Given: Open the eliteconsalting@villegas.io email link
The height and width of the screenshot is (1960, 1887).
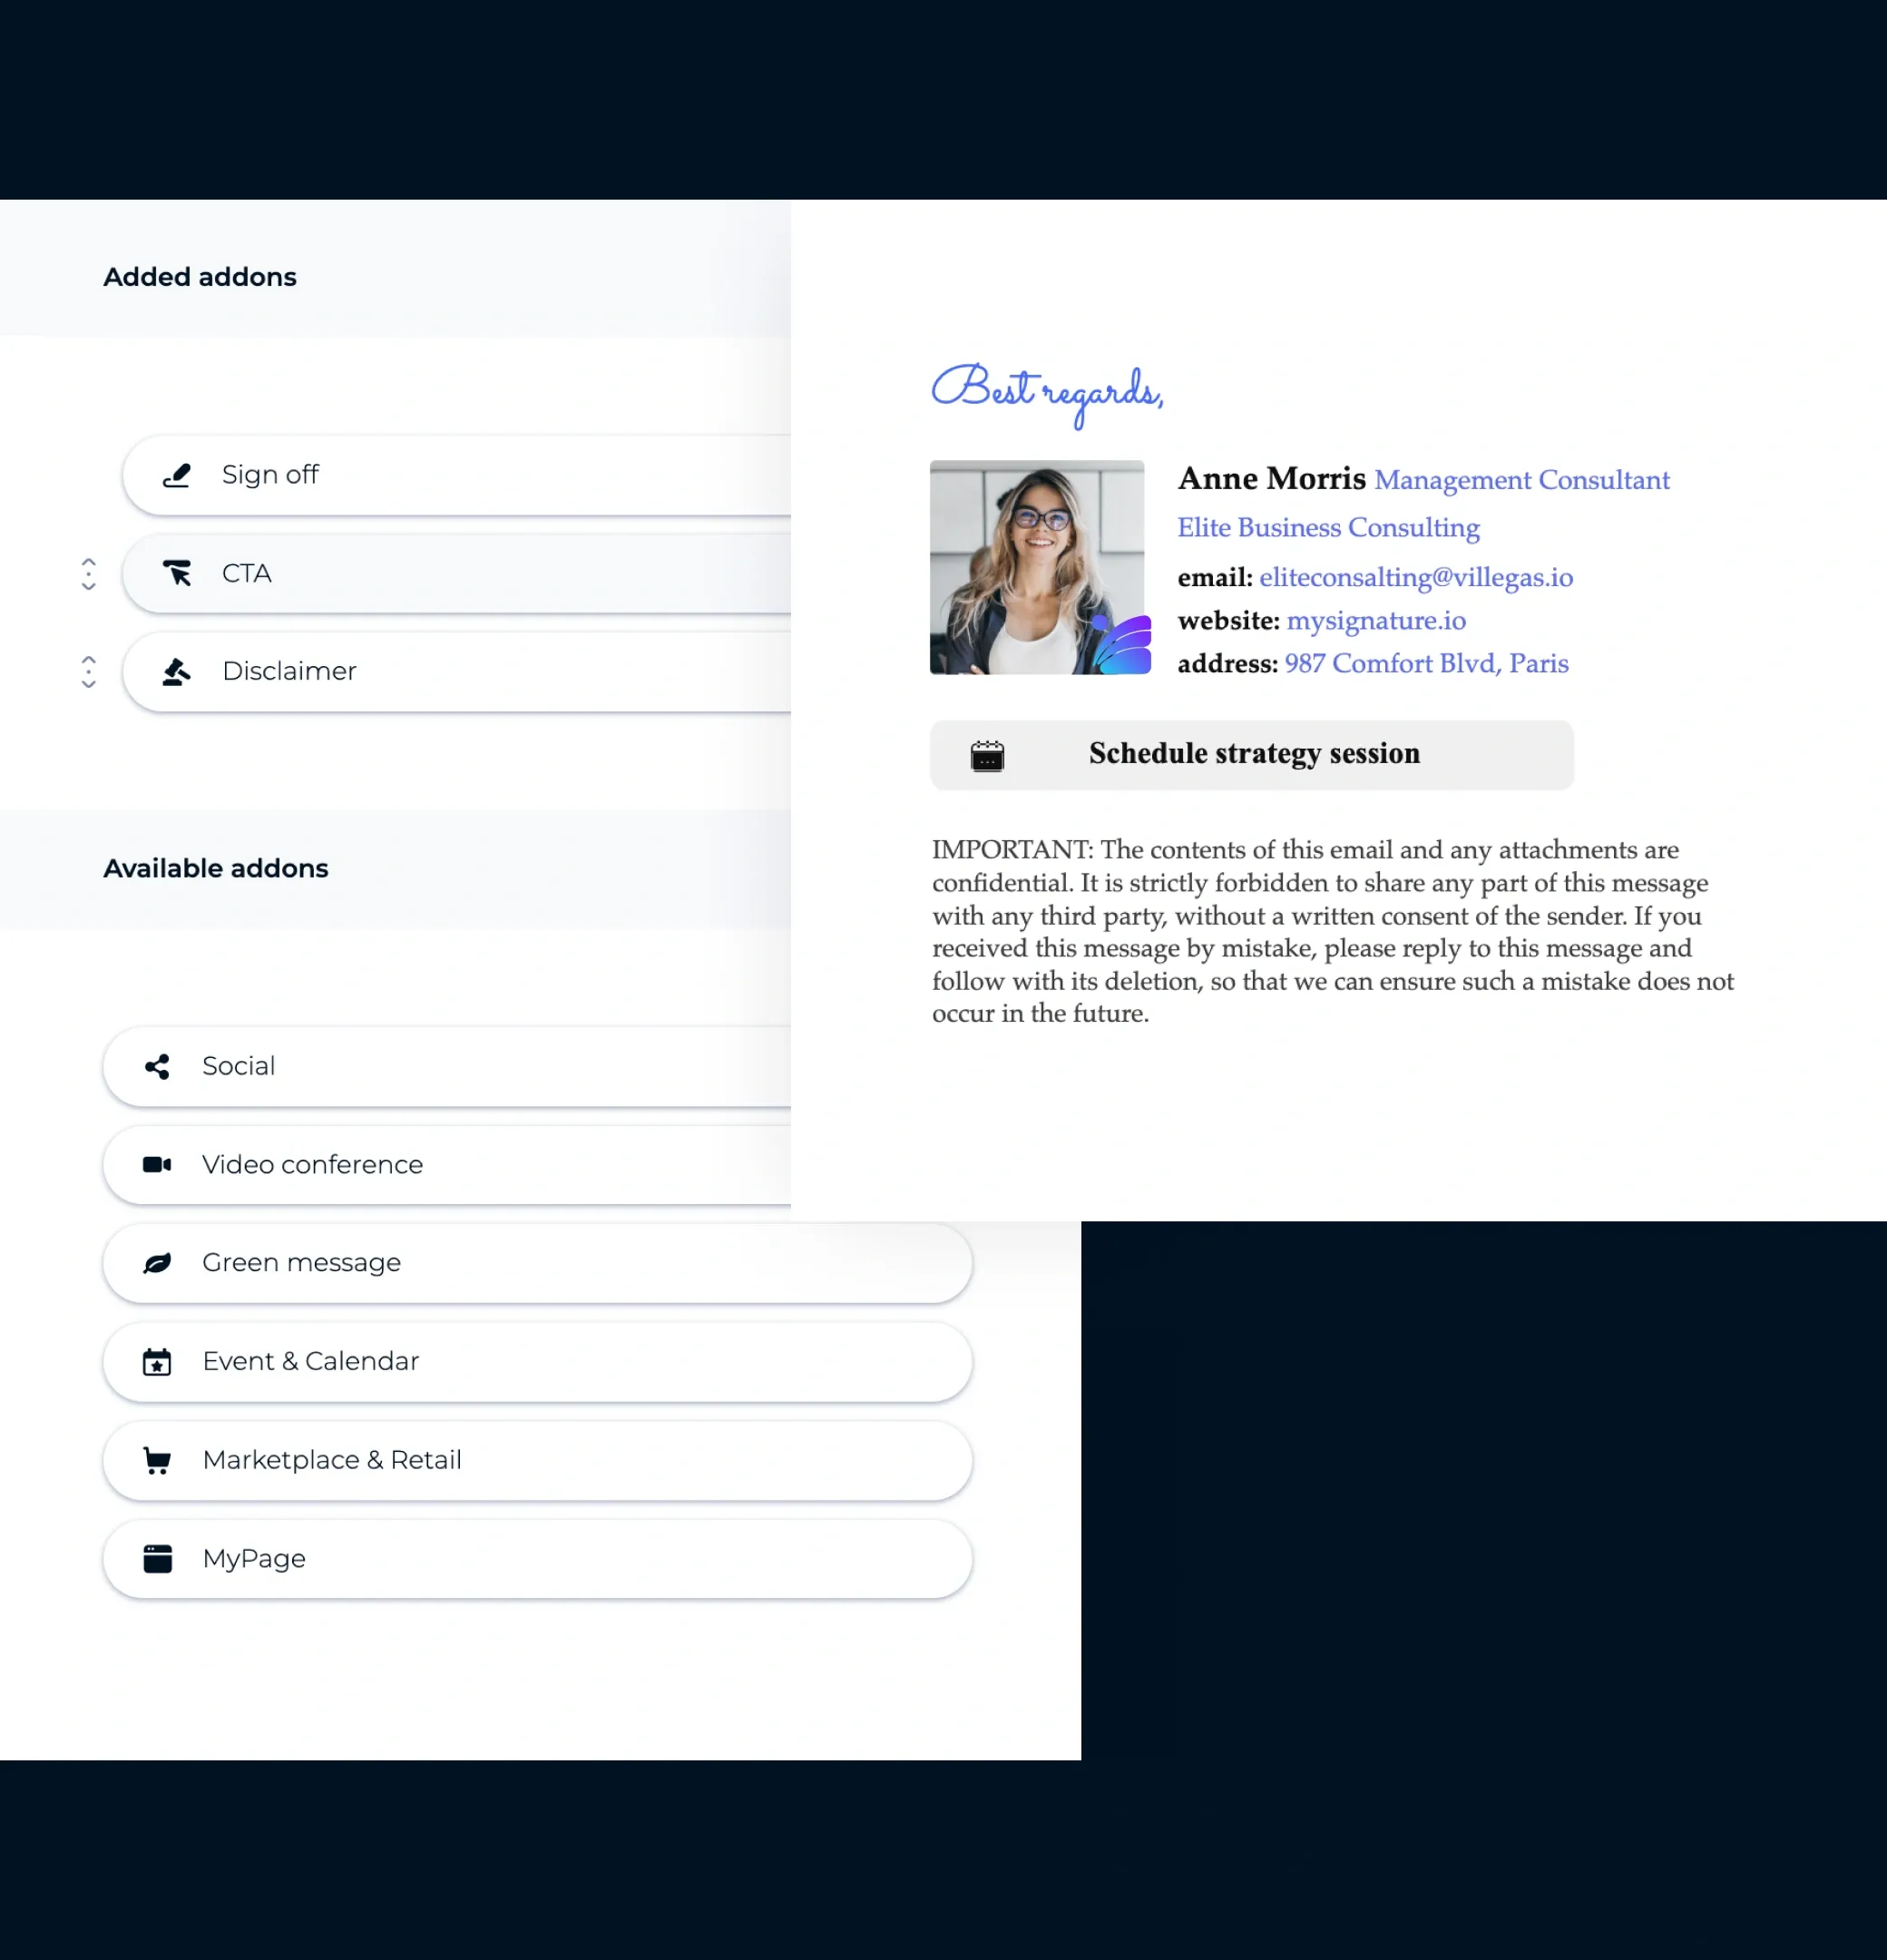Looking at the screenshot, I should coord(1415,577).
